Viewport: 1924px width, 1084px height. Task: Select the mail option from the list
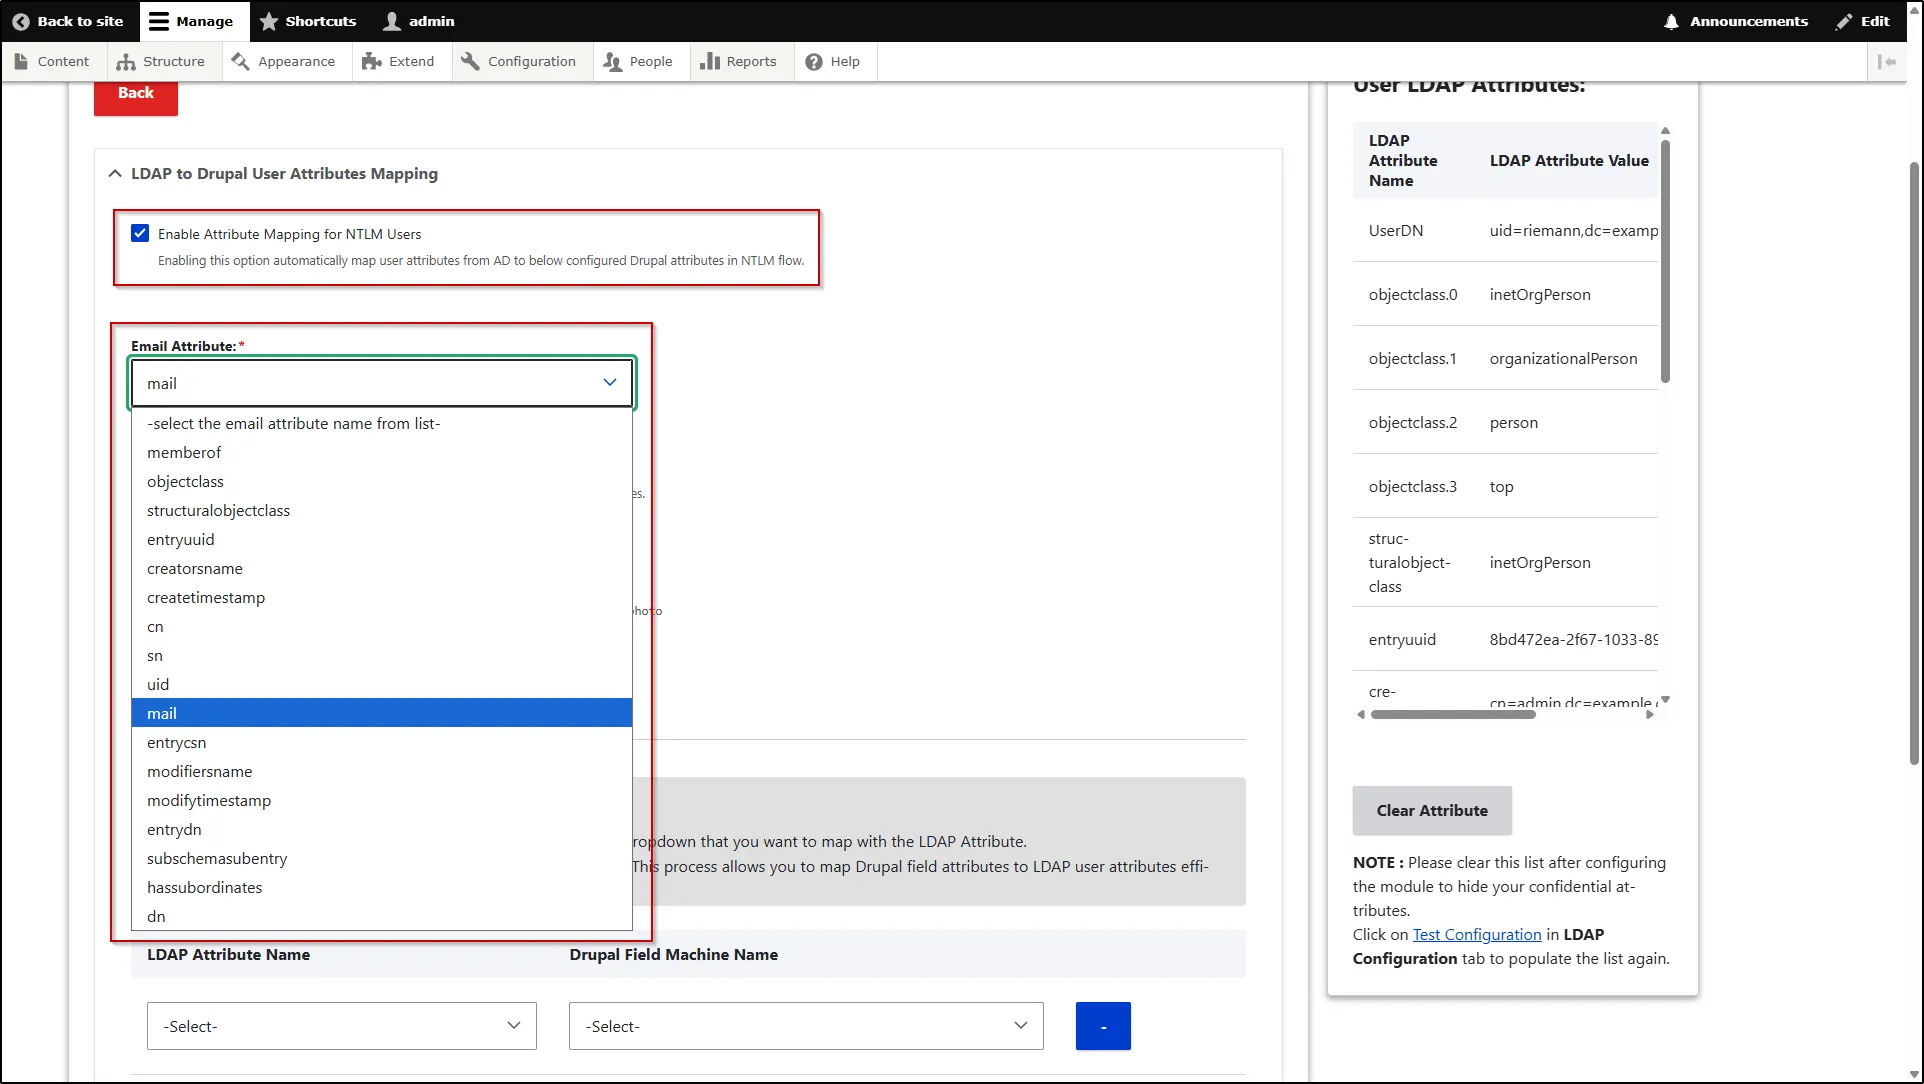tap(381, 712)
